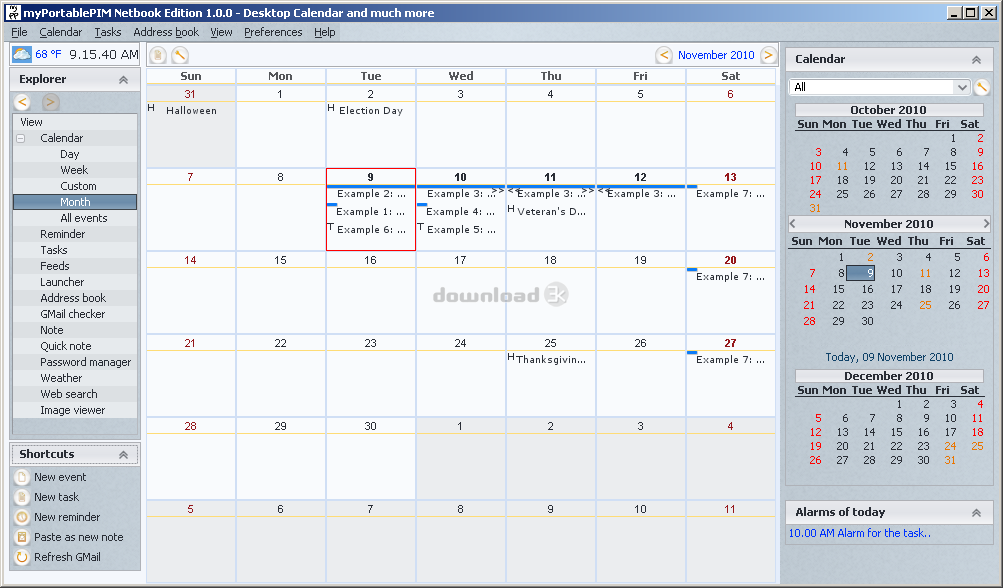1003x588 pixels.
Task: Open Tasks in the Explorer tree
Action: pos(54,250)
